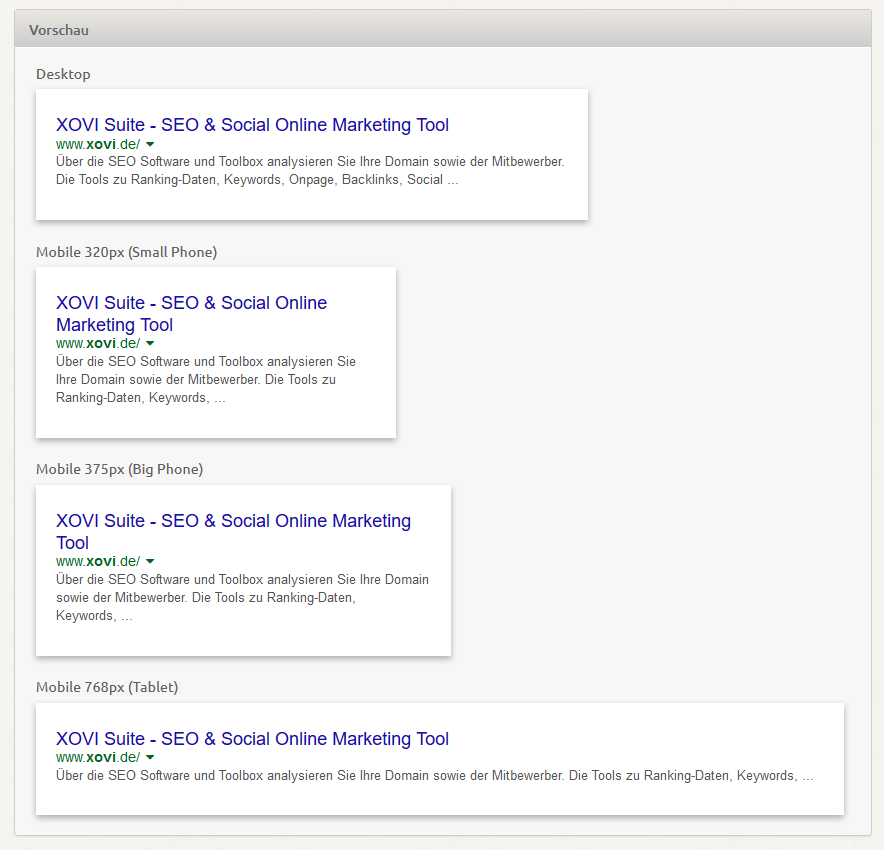The width and height of the screenshot is (884, 850).
Task: Click the XOVI Suite title in Desktop preview
Action: click(x=252, y=125)
